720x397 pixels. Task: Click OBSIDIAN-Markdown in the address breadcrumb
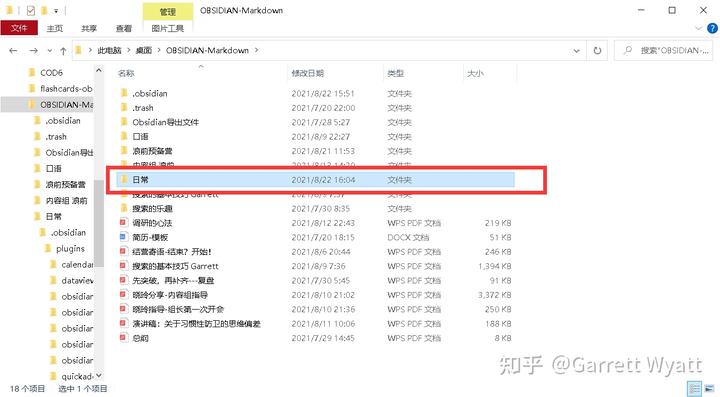(x=207, y=50)
